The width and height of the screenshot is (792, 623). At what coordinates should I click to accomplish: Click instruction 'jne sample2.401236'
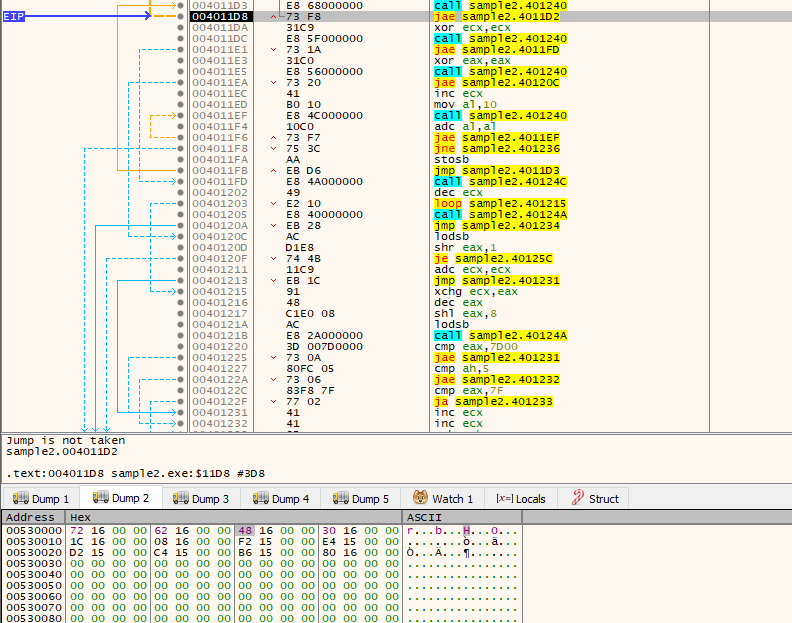497,149
